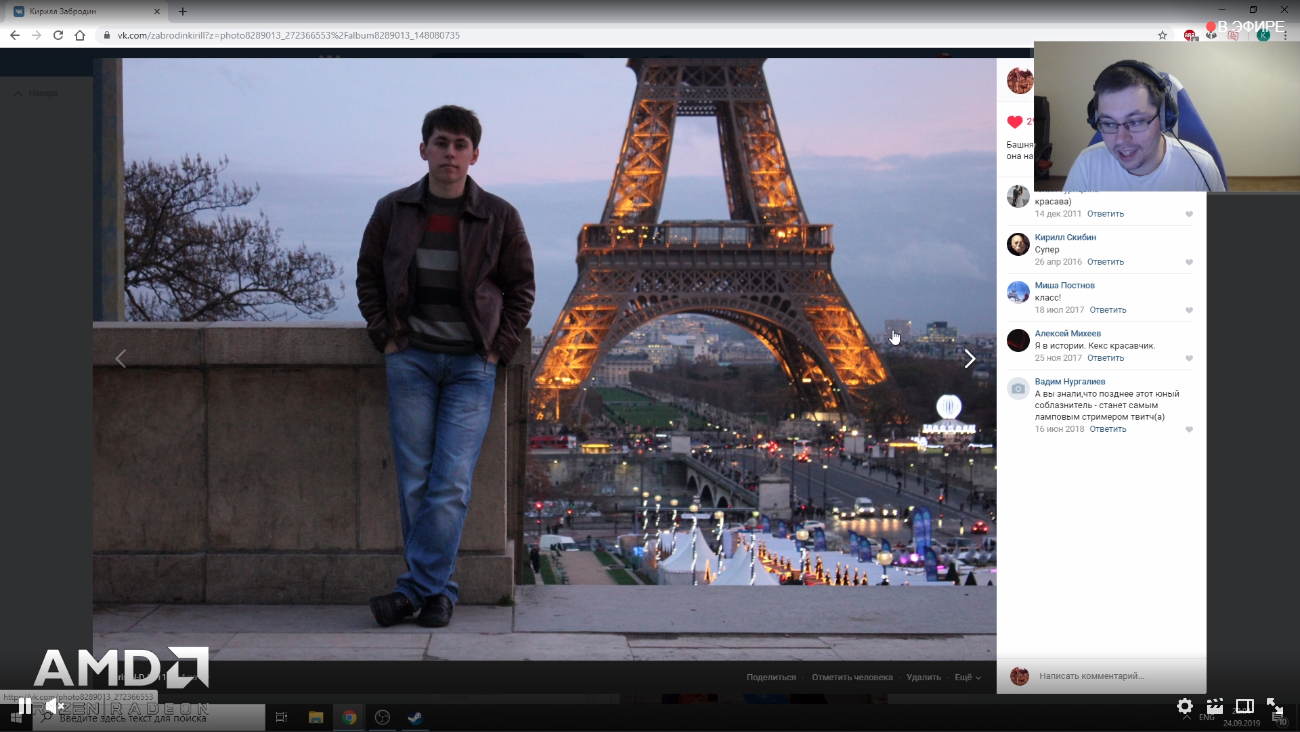Open Кирилл Скибин's profile avatar

[x=1018, y=244]
